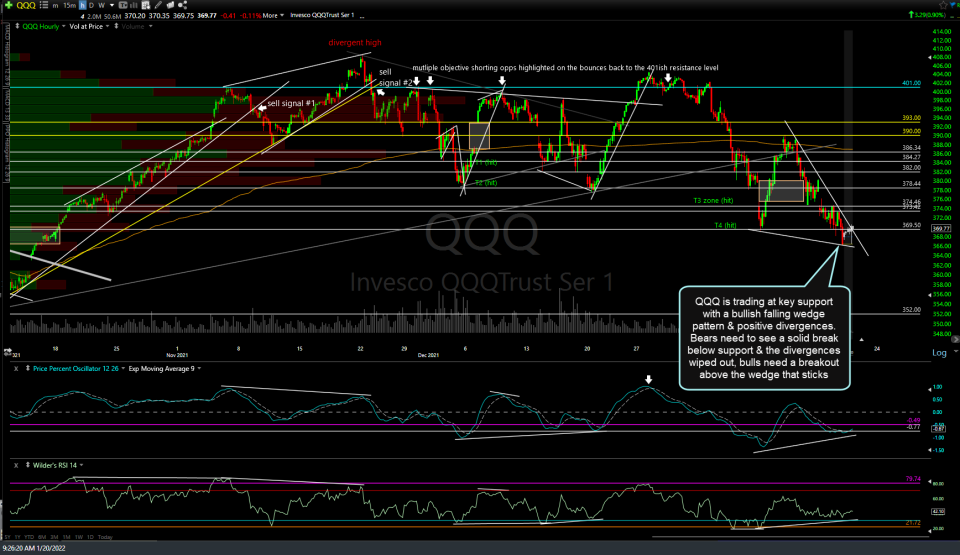Select the 1D range button
Screen dimensions: 960x555
tap(91, 537)
